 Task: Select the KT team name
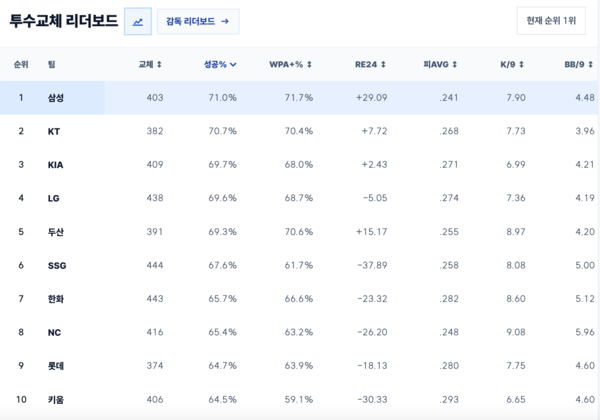click(x=54, y=132)
